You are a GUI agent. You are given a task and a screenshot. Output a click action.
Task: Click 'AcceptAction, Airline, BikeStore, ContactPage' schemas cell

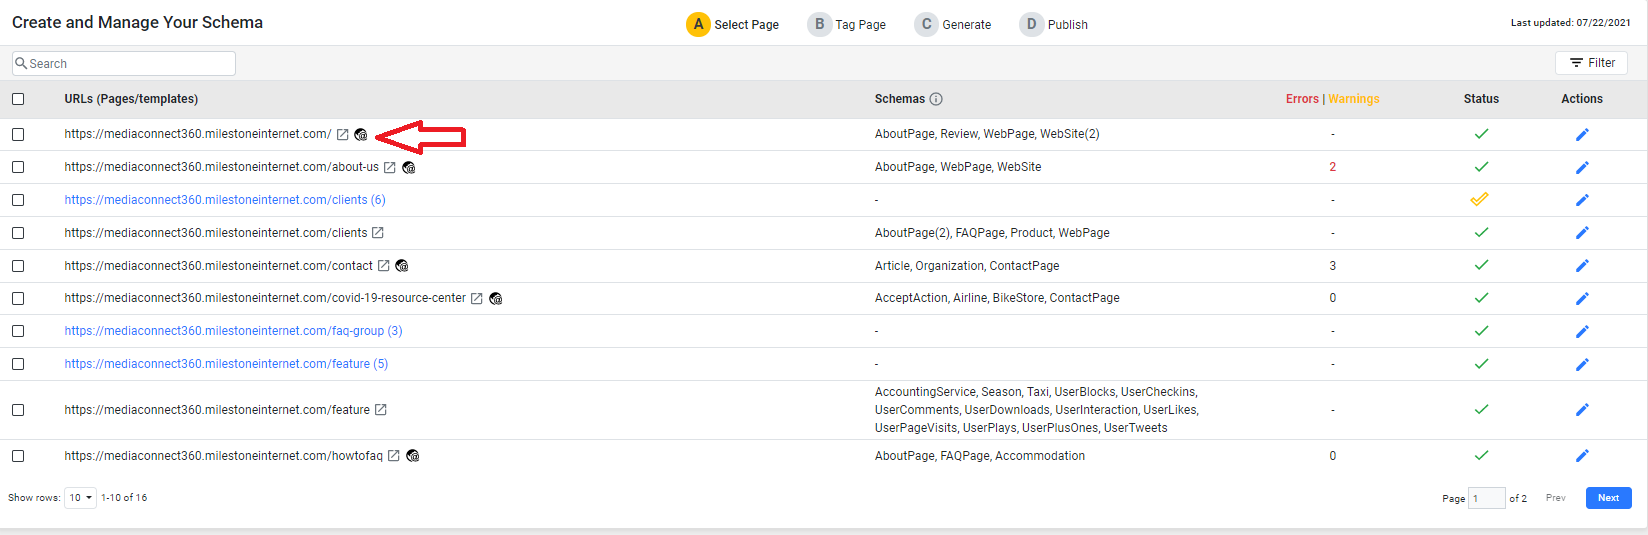997,298
